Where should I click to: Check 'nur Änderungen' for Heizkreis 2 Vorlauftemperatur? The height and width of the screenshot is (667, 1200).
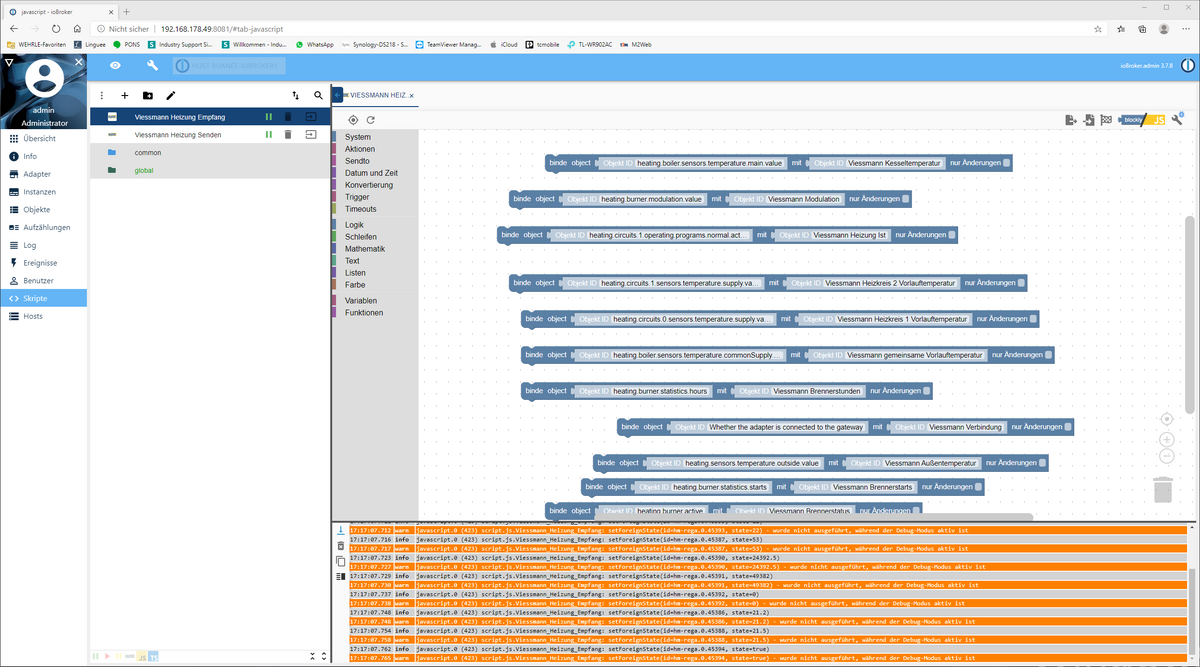click(1021, 283)
